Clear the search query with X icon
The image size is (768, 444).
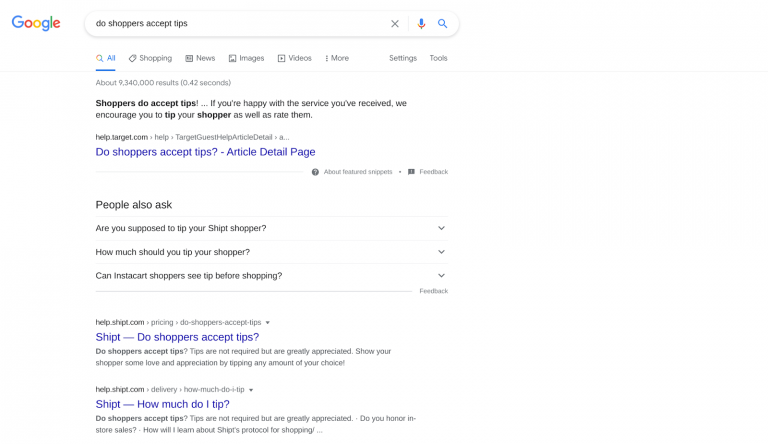[x=395, y=24]
